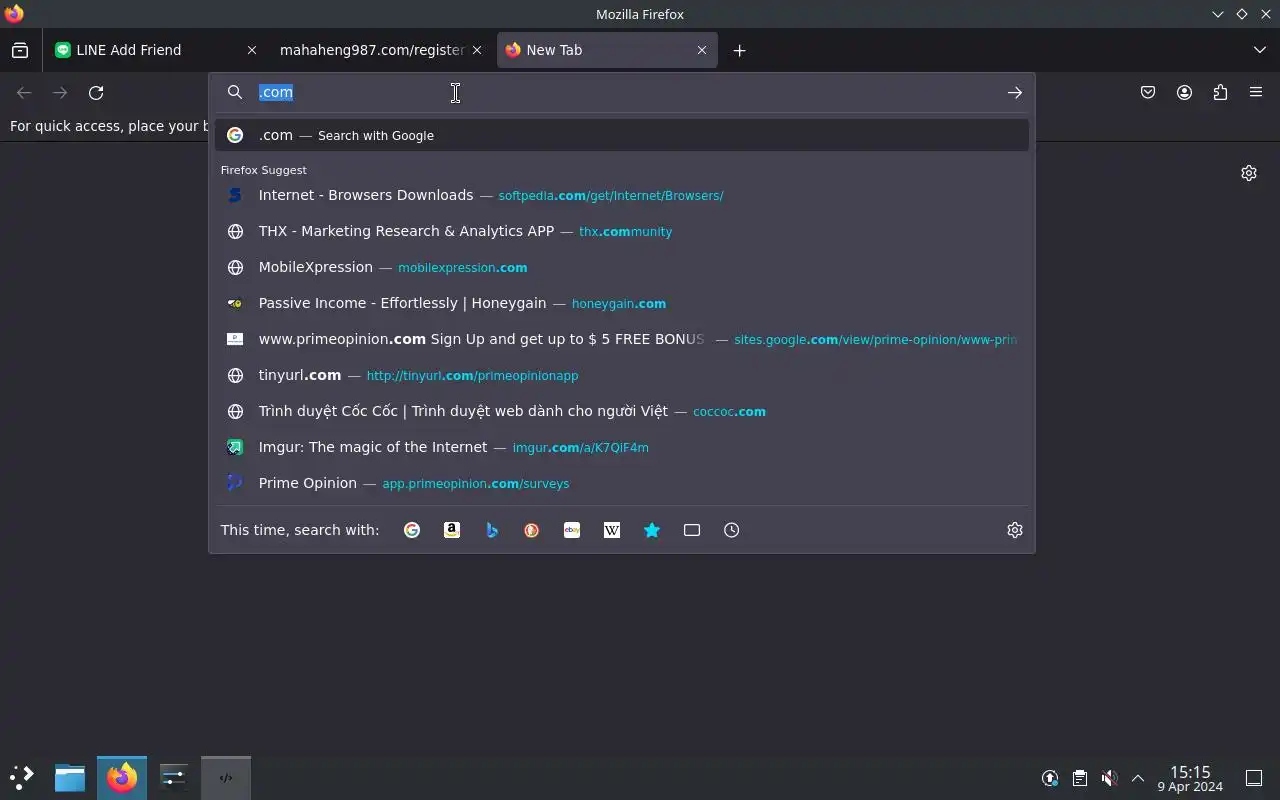The height and width of the screenshot is (800, 1280).
Task: Click the Go arrow in address bar
Action: [x=1015, y=92]
